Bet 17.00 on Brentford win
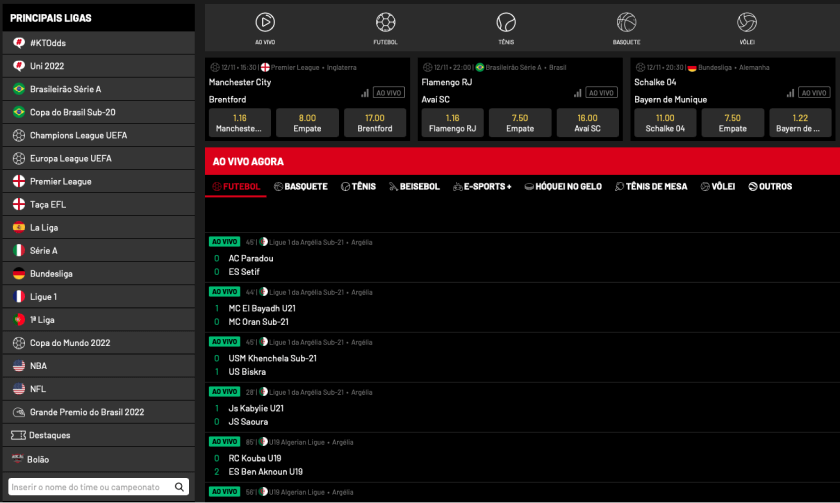The image size is (840, 503). (x=374, y=123)
